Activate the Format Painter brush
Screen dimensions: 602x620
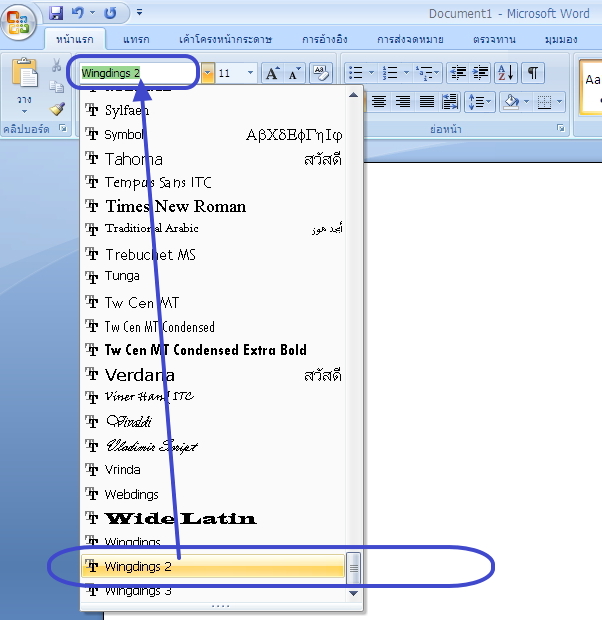(57, 108)
